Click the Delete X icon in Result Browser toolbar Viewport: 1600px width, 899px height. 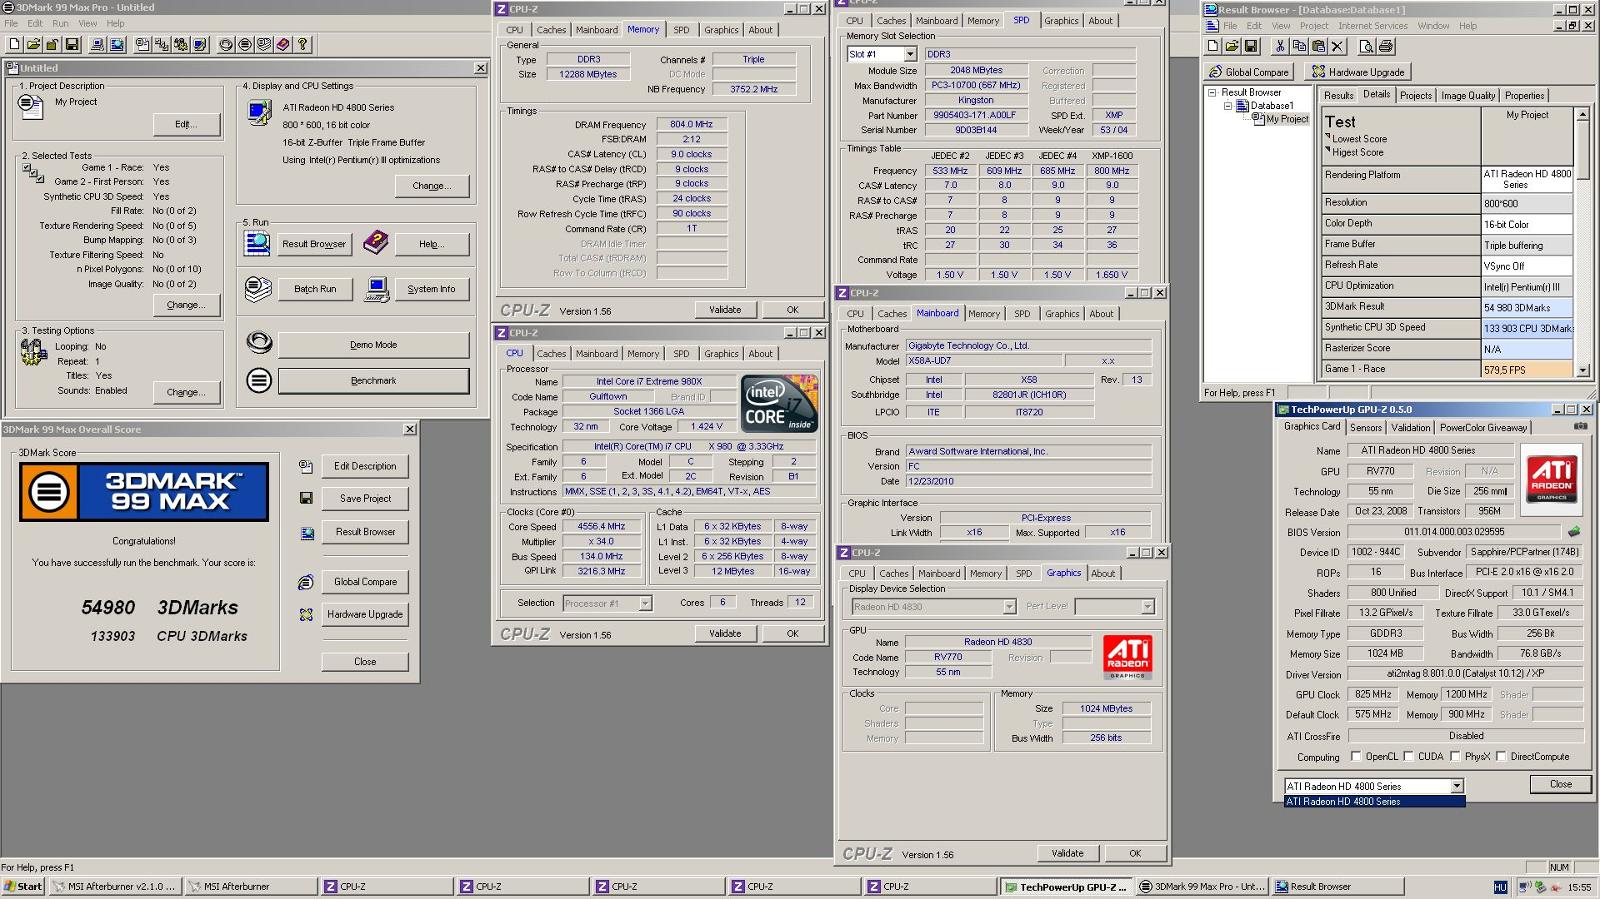[x=1338, y=46]
